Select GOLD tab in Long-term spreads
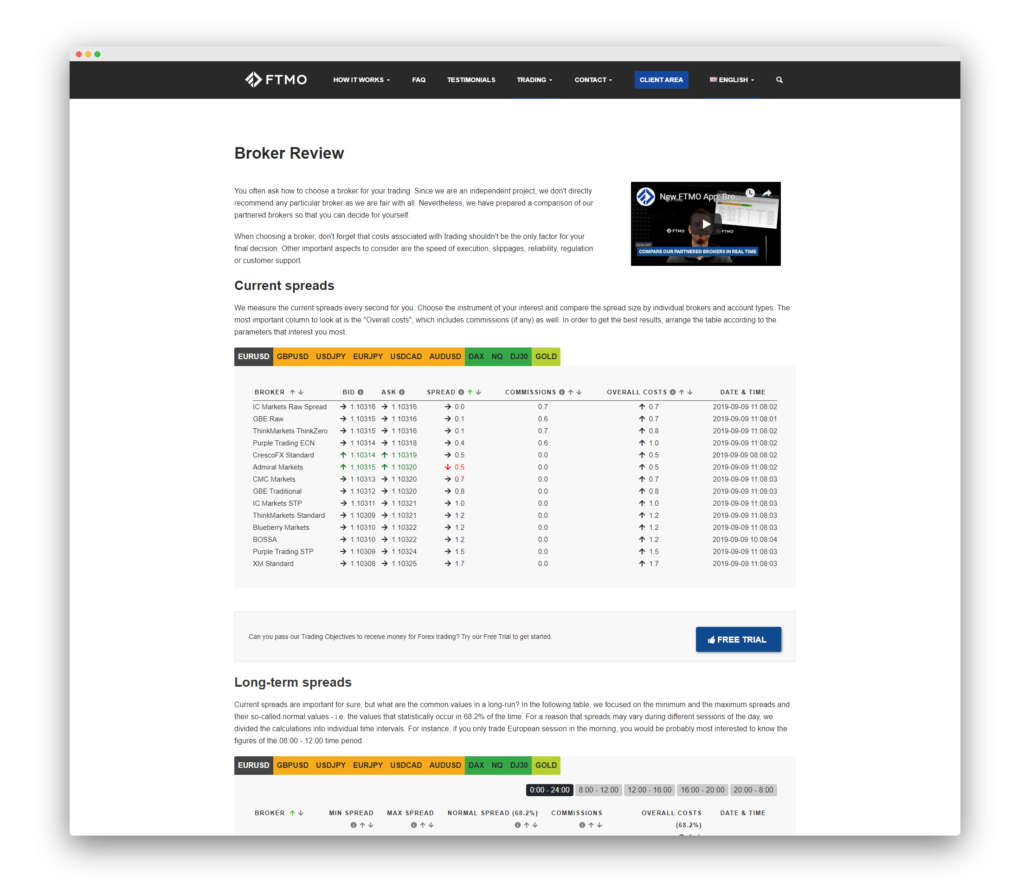 point(546,766)
